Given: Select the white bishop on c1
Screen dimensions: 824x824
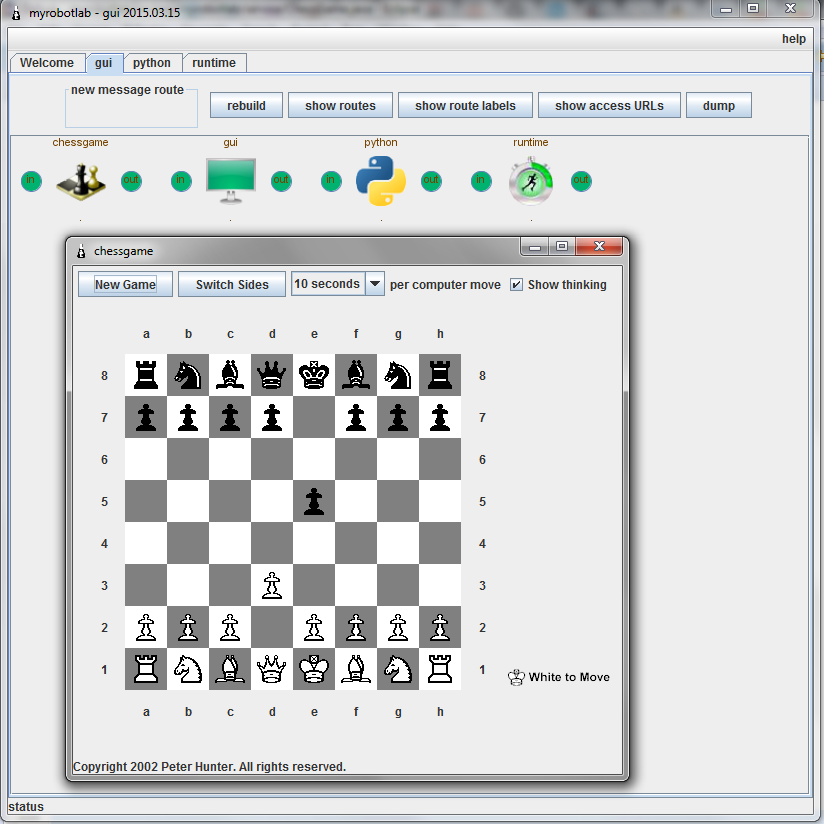Looking at the screenshot, I should pos(230,669).
